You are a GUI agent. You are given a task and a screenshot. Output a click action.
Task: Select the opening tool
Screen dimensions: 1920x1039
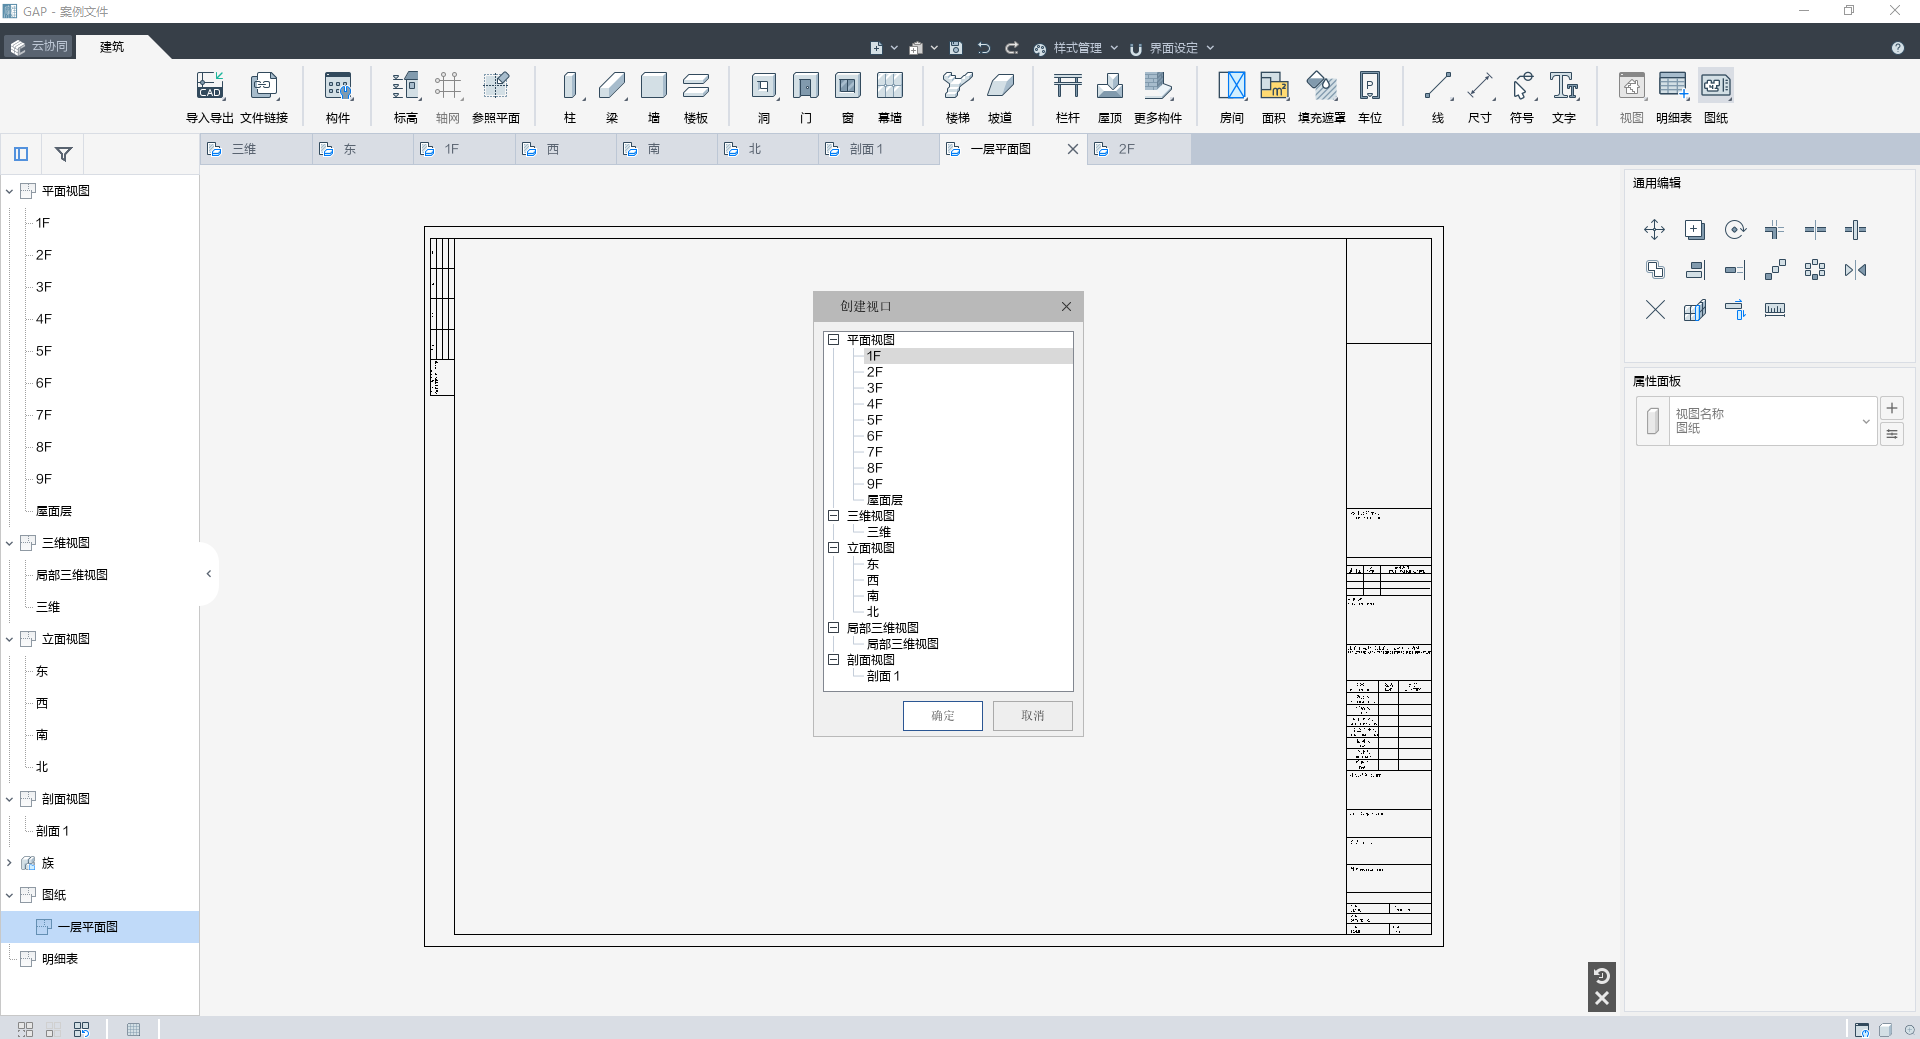tap(764, 97)
